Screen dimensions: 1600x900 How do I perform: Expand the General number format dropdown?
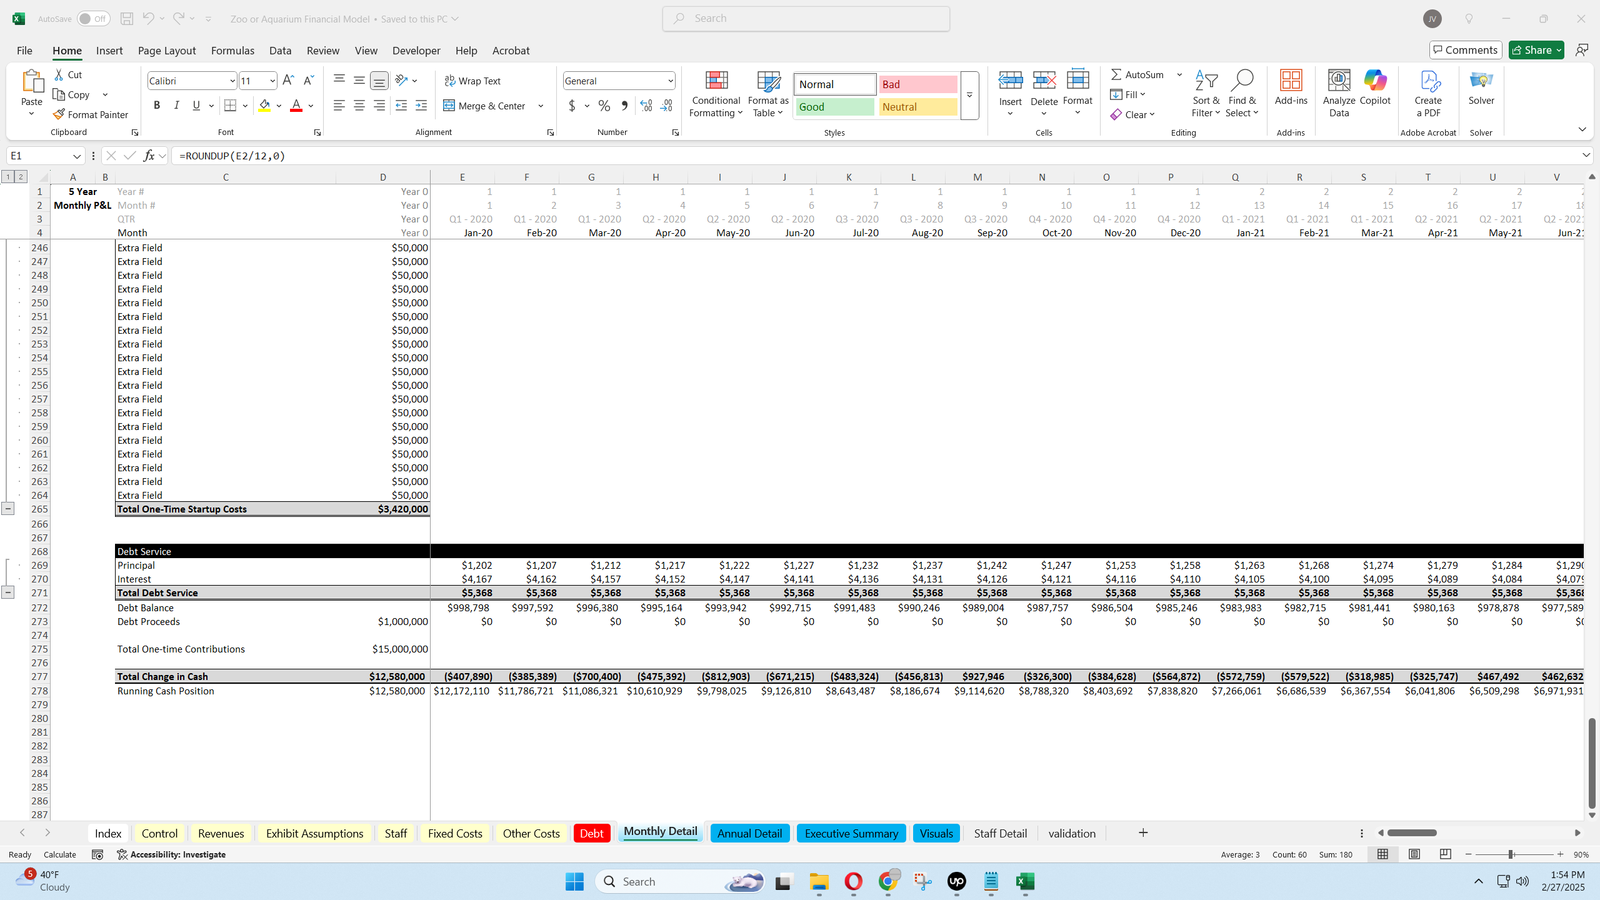(670, 81)
